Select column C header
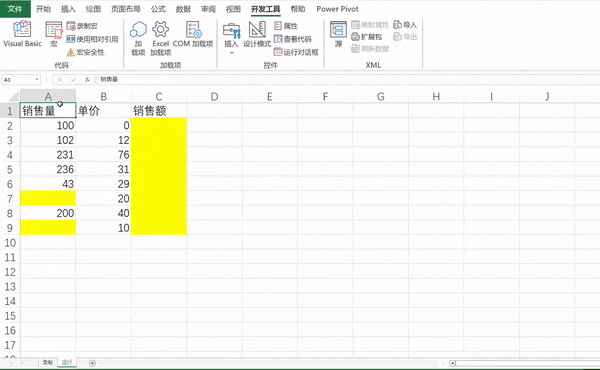The image size is (600, 370). (x=159, y=96)
